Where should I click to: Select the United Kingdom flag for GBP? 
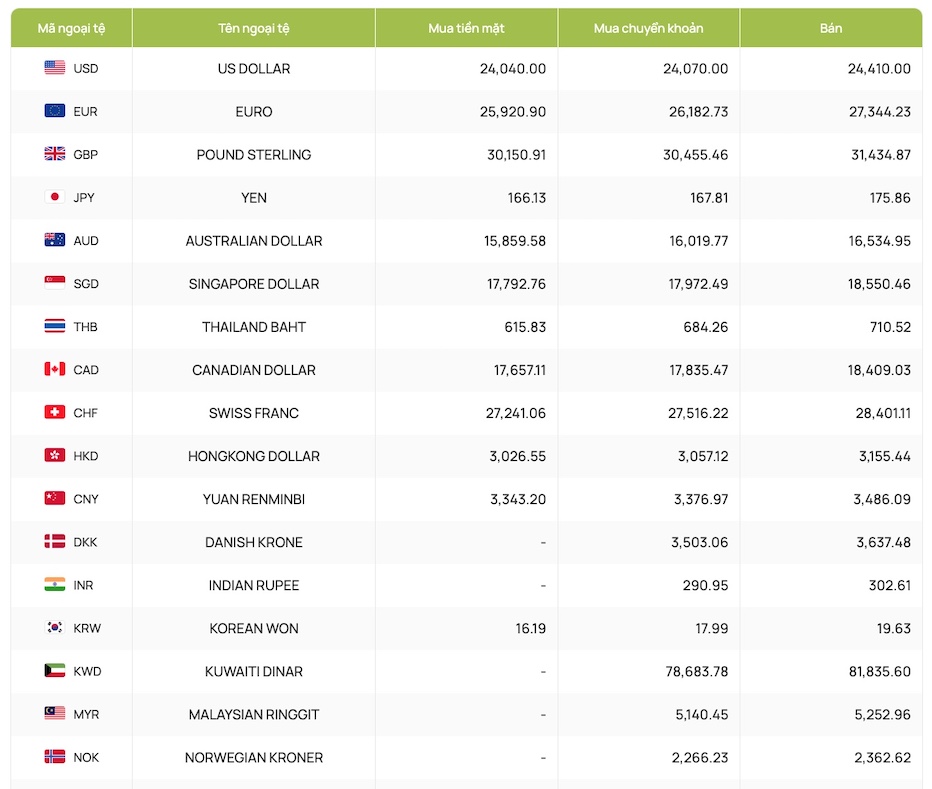tap(55, 154)
